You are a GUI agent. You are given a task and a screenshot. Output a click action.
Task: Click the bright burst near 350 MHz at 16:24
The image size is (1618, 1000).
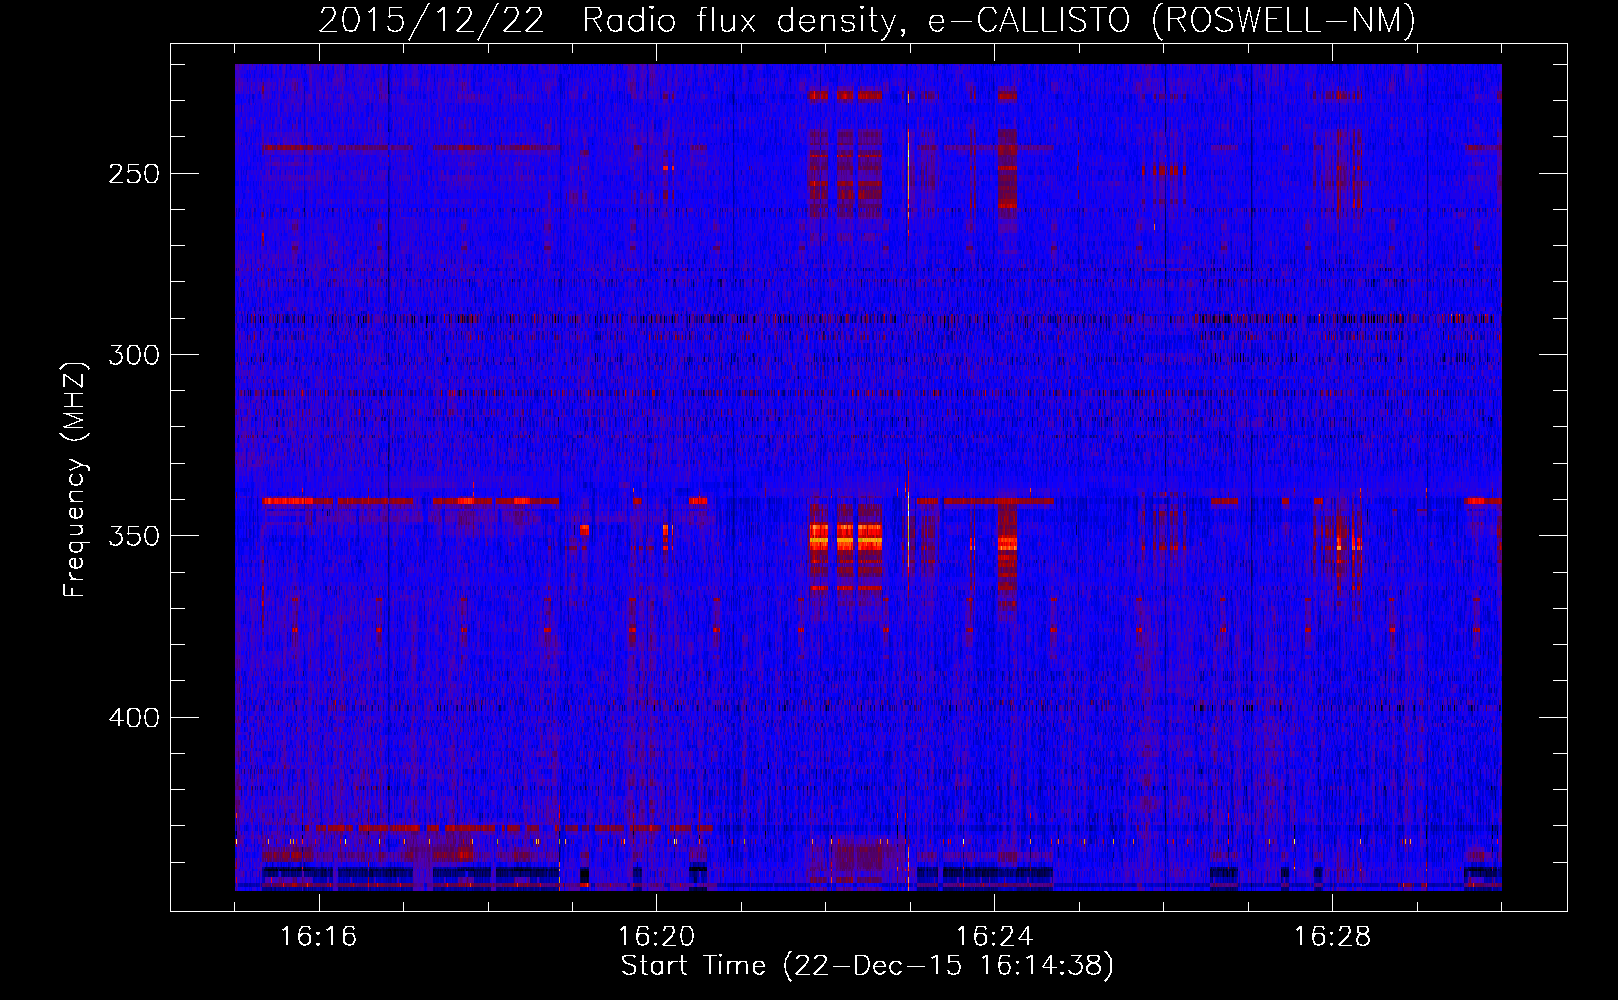pos(1007,543)
